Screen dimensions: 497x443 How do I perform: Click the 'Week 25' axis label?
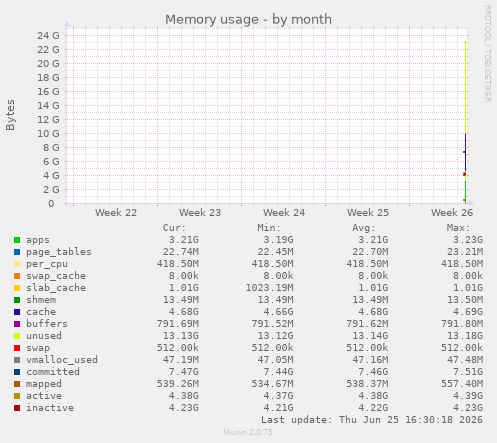(368, 213)
